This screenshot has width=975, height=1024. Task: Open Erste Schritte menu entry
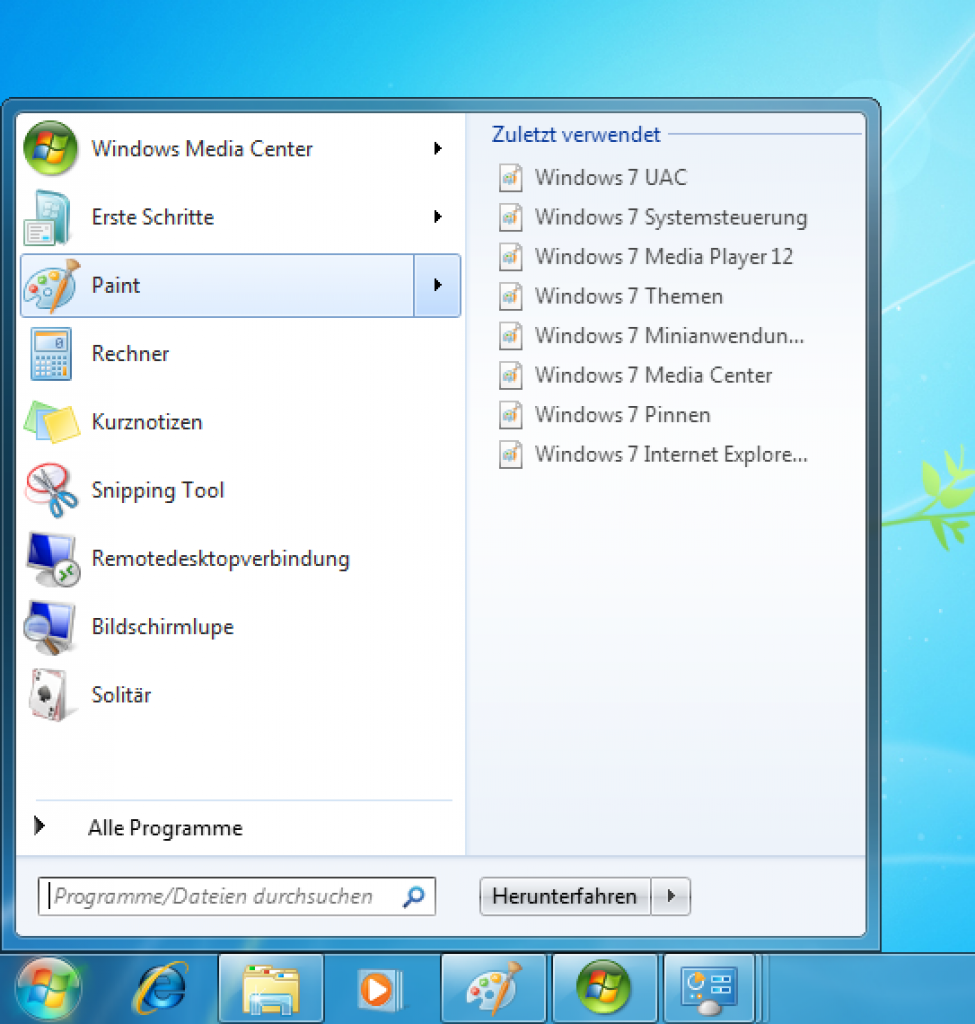(241, 217)
